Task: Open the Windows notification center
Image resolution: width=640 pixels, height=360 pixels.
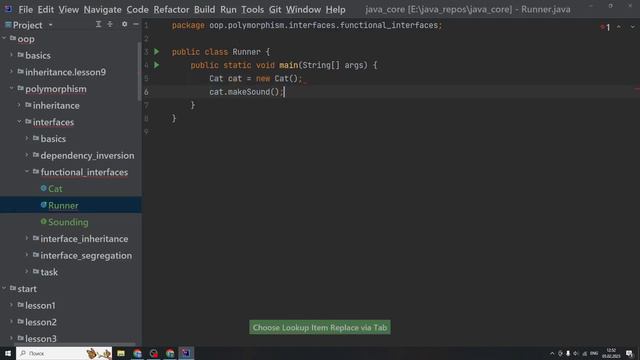Action: [x=630, y=353]
